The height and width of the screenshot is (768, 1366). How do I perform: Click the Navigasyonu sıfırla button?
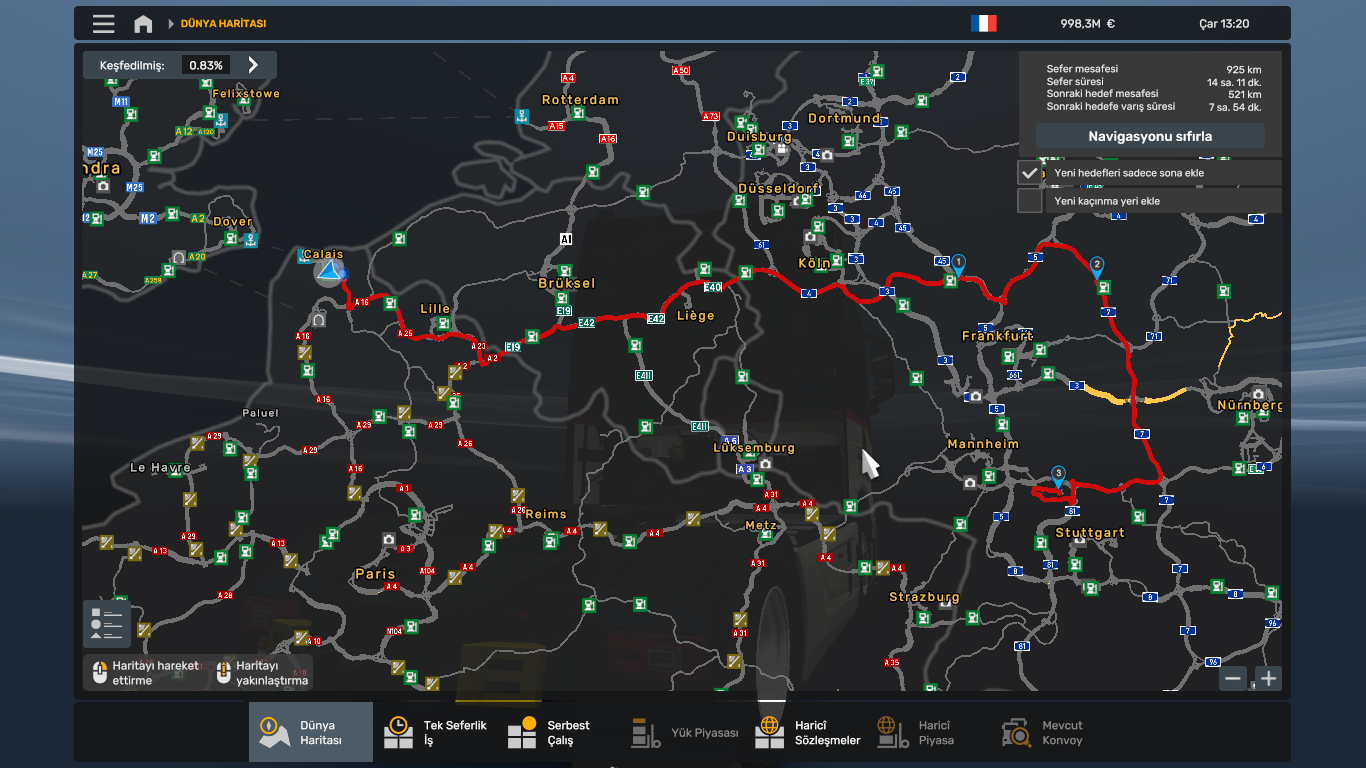coord(1150,136)
